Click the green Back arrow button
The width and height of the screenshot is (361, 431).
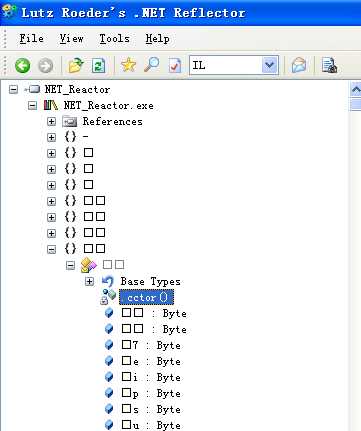pyautogui.click(x=22, y=65)
